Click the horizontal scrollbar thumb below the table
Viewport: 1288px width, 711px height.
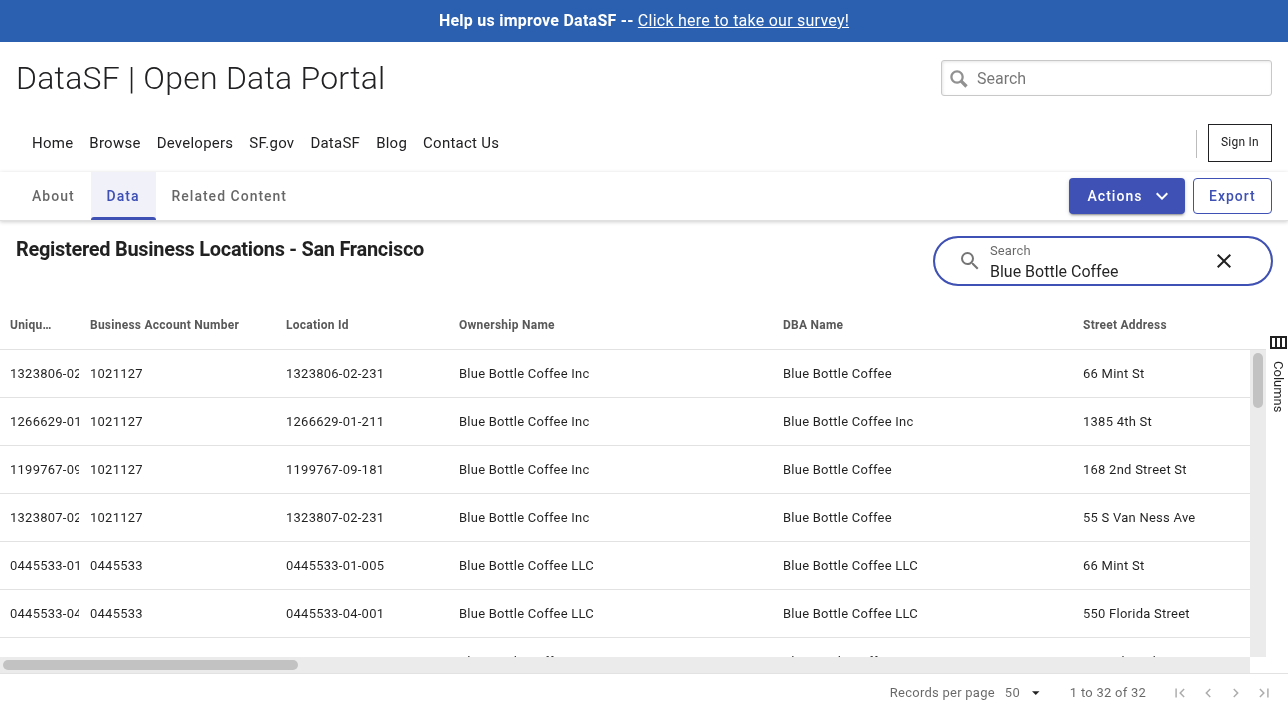point(150,665)
